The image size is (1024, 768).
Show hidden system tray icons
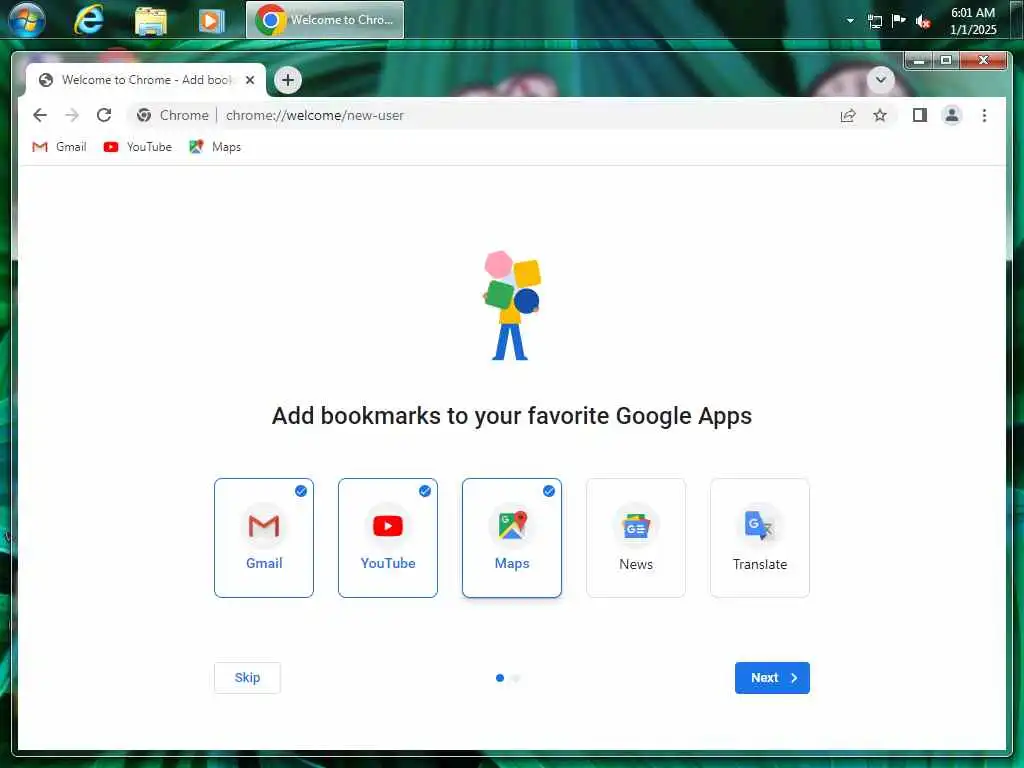click(x=850, y=21)
